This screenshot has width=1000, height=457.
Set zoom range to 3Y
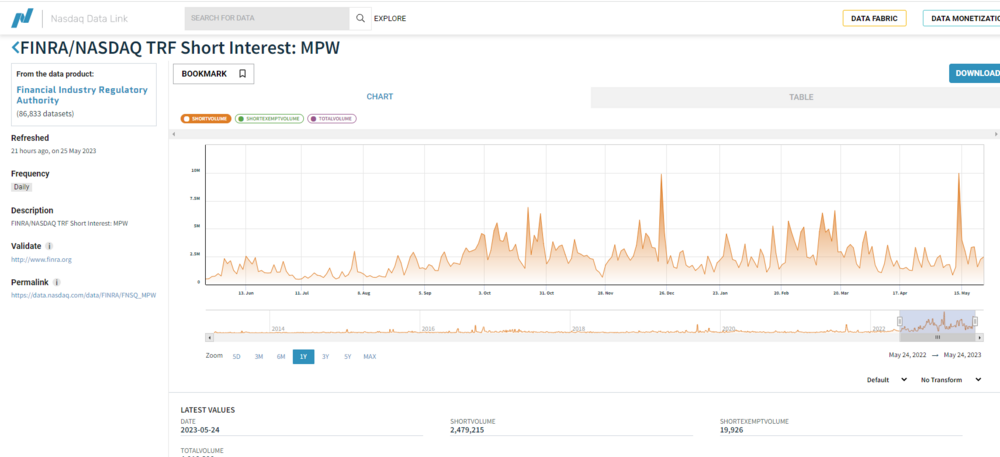pos(325,357)
